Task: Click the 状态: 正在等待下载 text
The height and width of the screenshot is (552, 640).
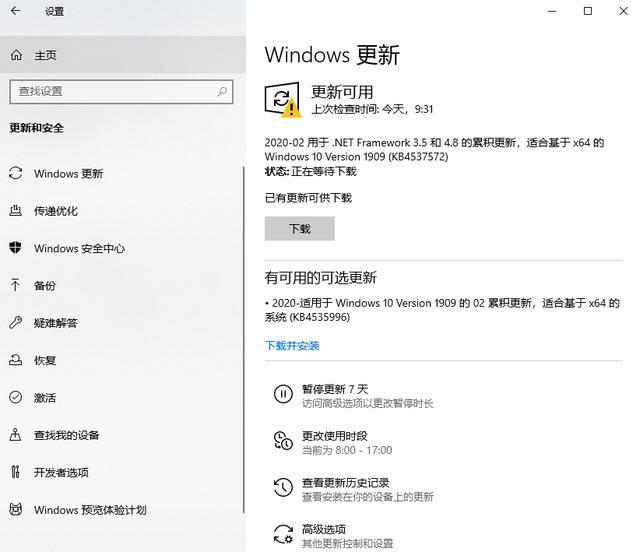Action: (311, 171)
